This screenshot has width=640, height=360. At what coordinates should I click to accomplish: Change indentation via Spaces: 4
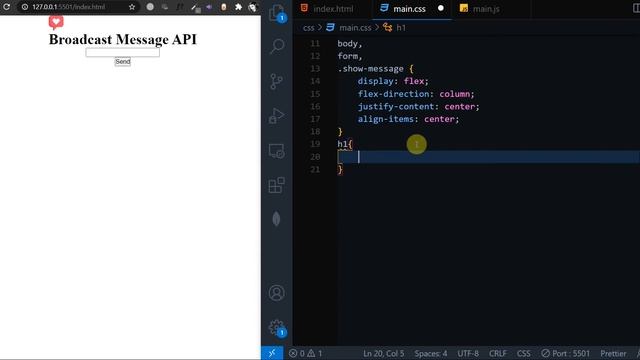(x=431, y=353)
